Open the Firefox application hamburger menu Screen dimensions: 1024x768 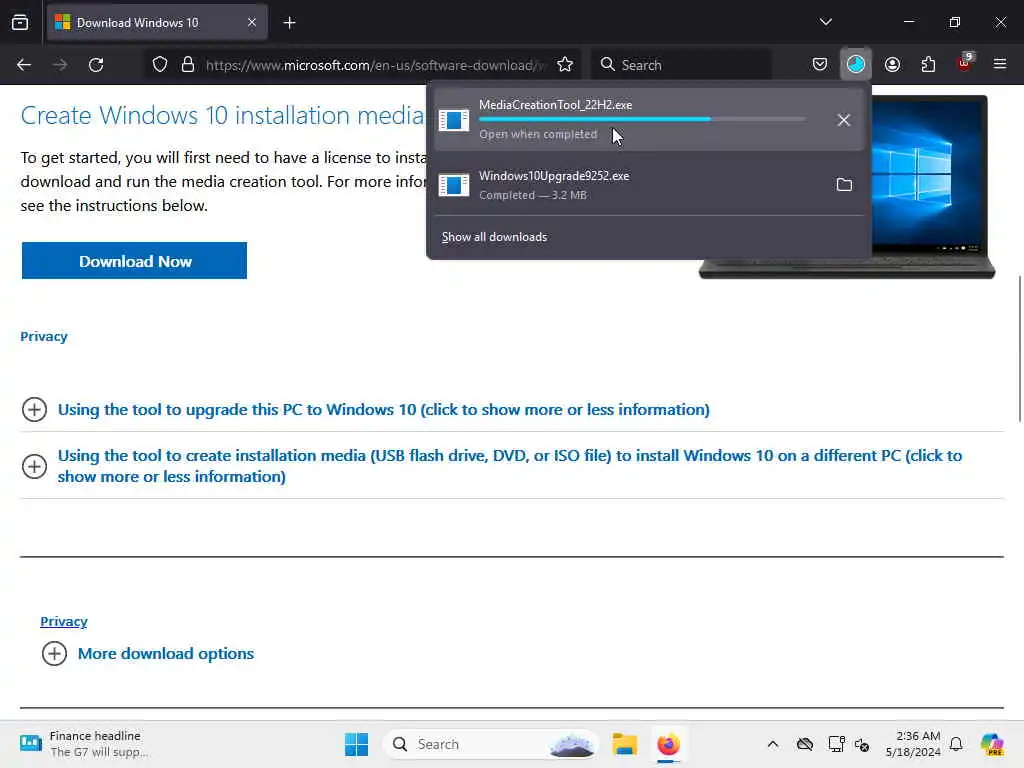point(1000,64)
